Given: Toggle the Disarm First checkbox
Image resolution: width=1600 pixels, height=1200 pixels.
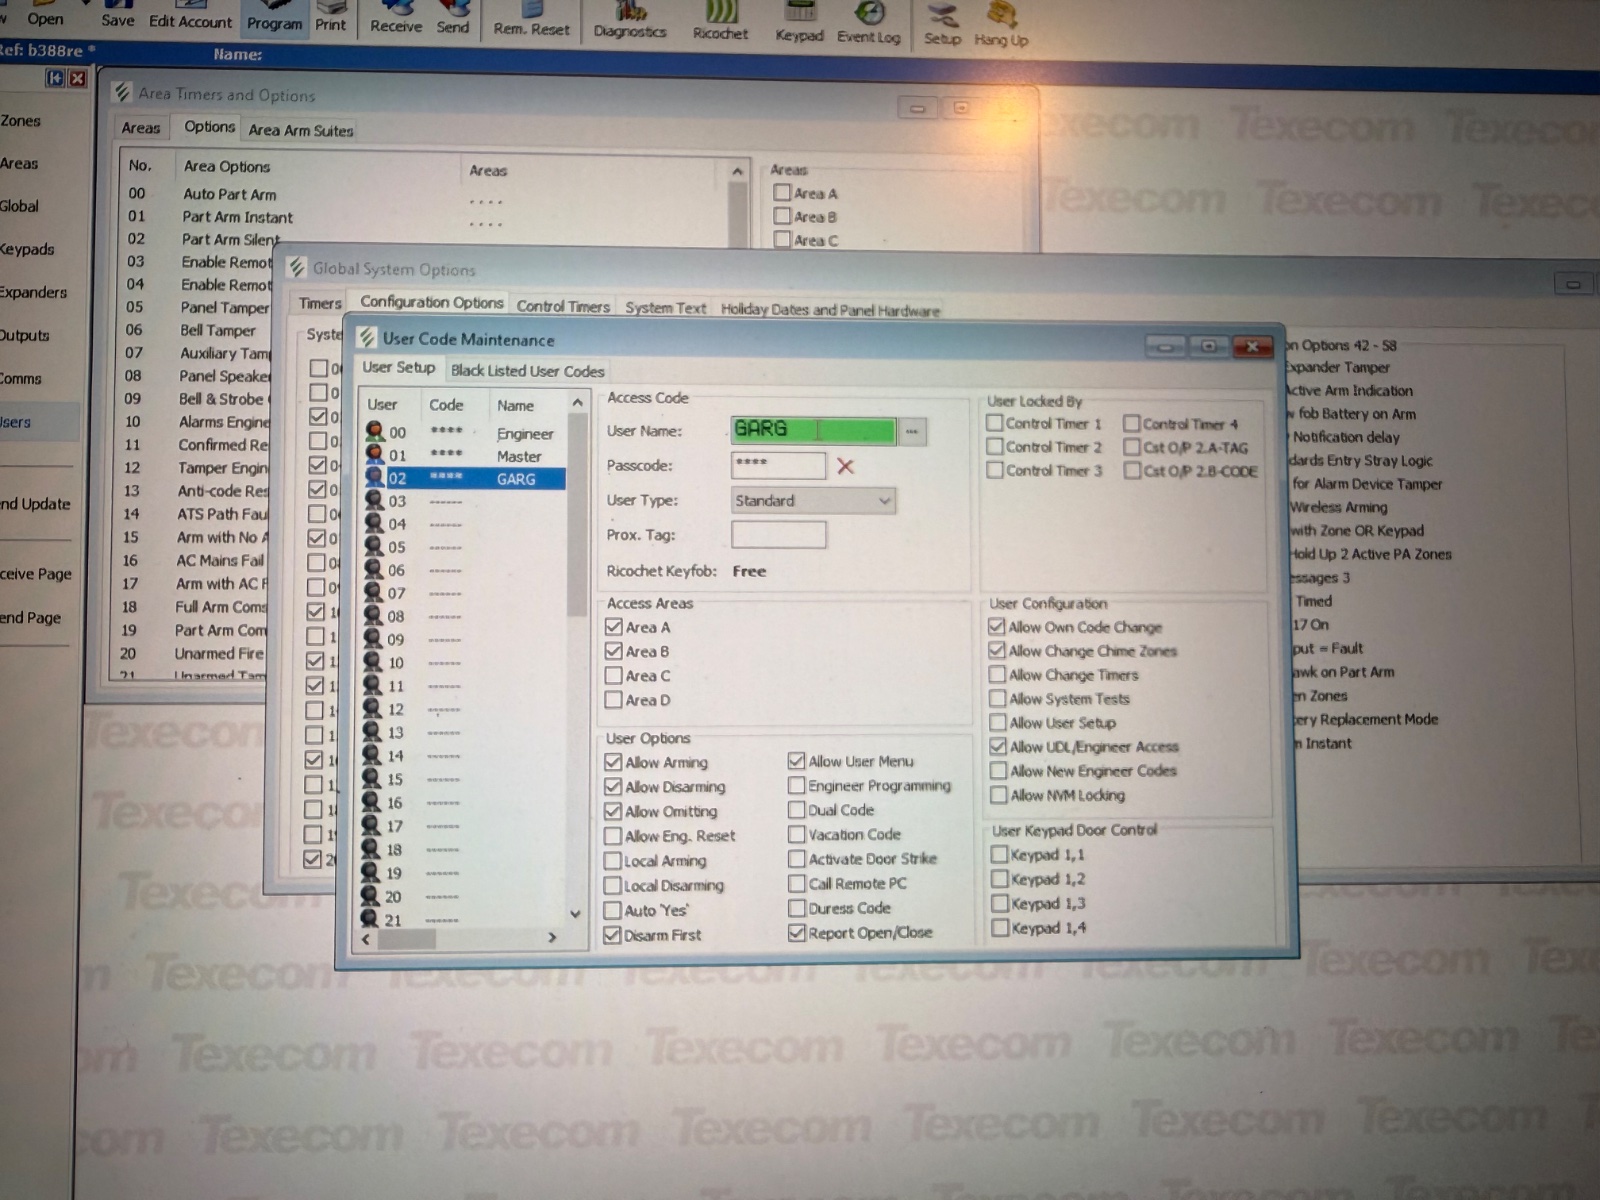Looking at the screenshot, I should (x=612, y=935).
